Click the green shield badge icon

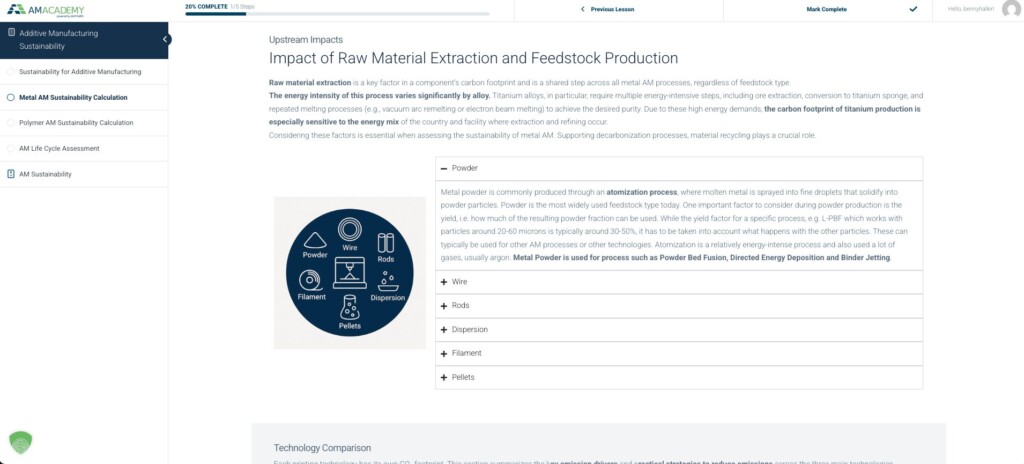21,443
